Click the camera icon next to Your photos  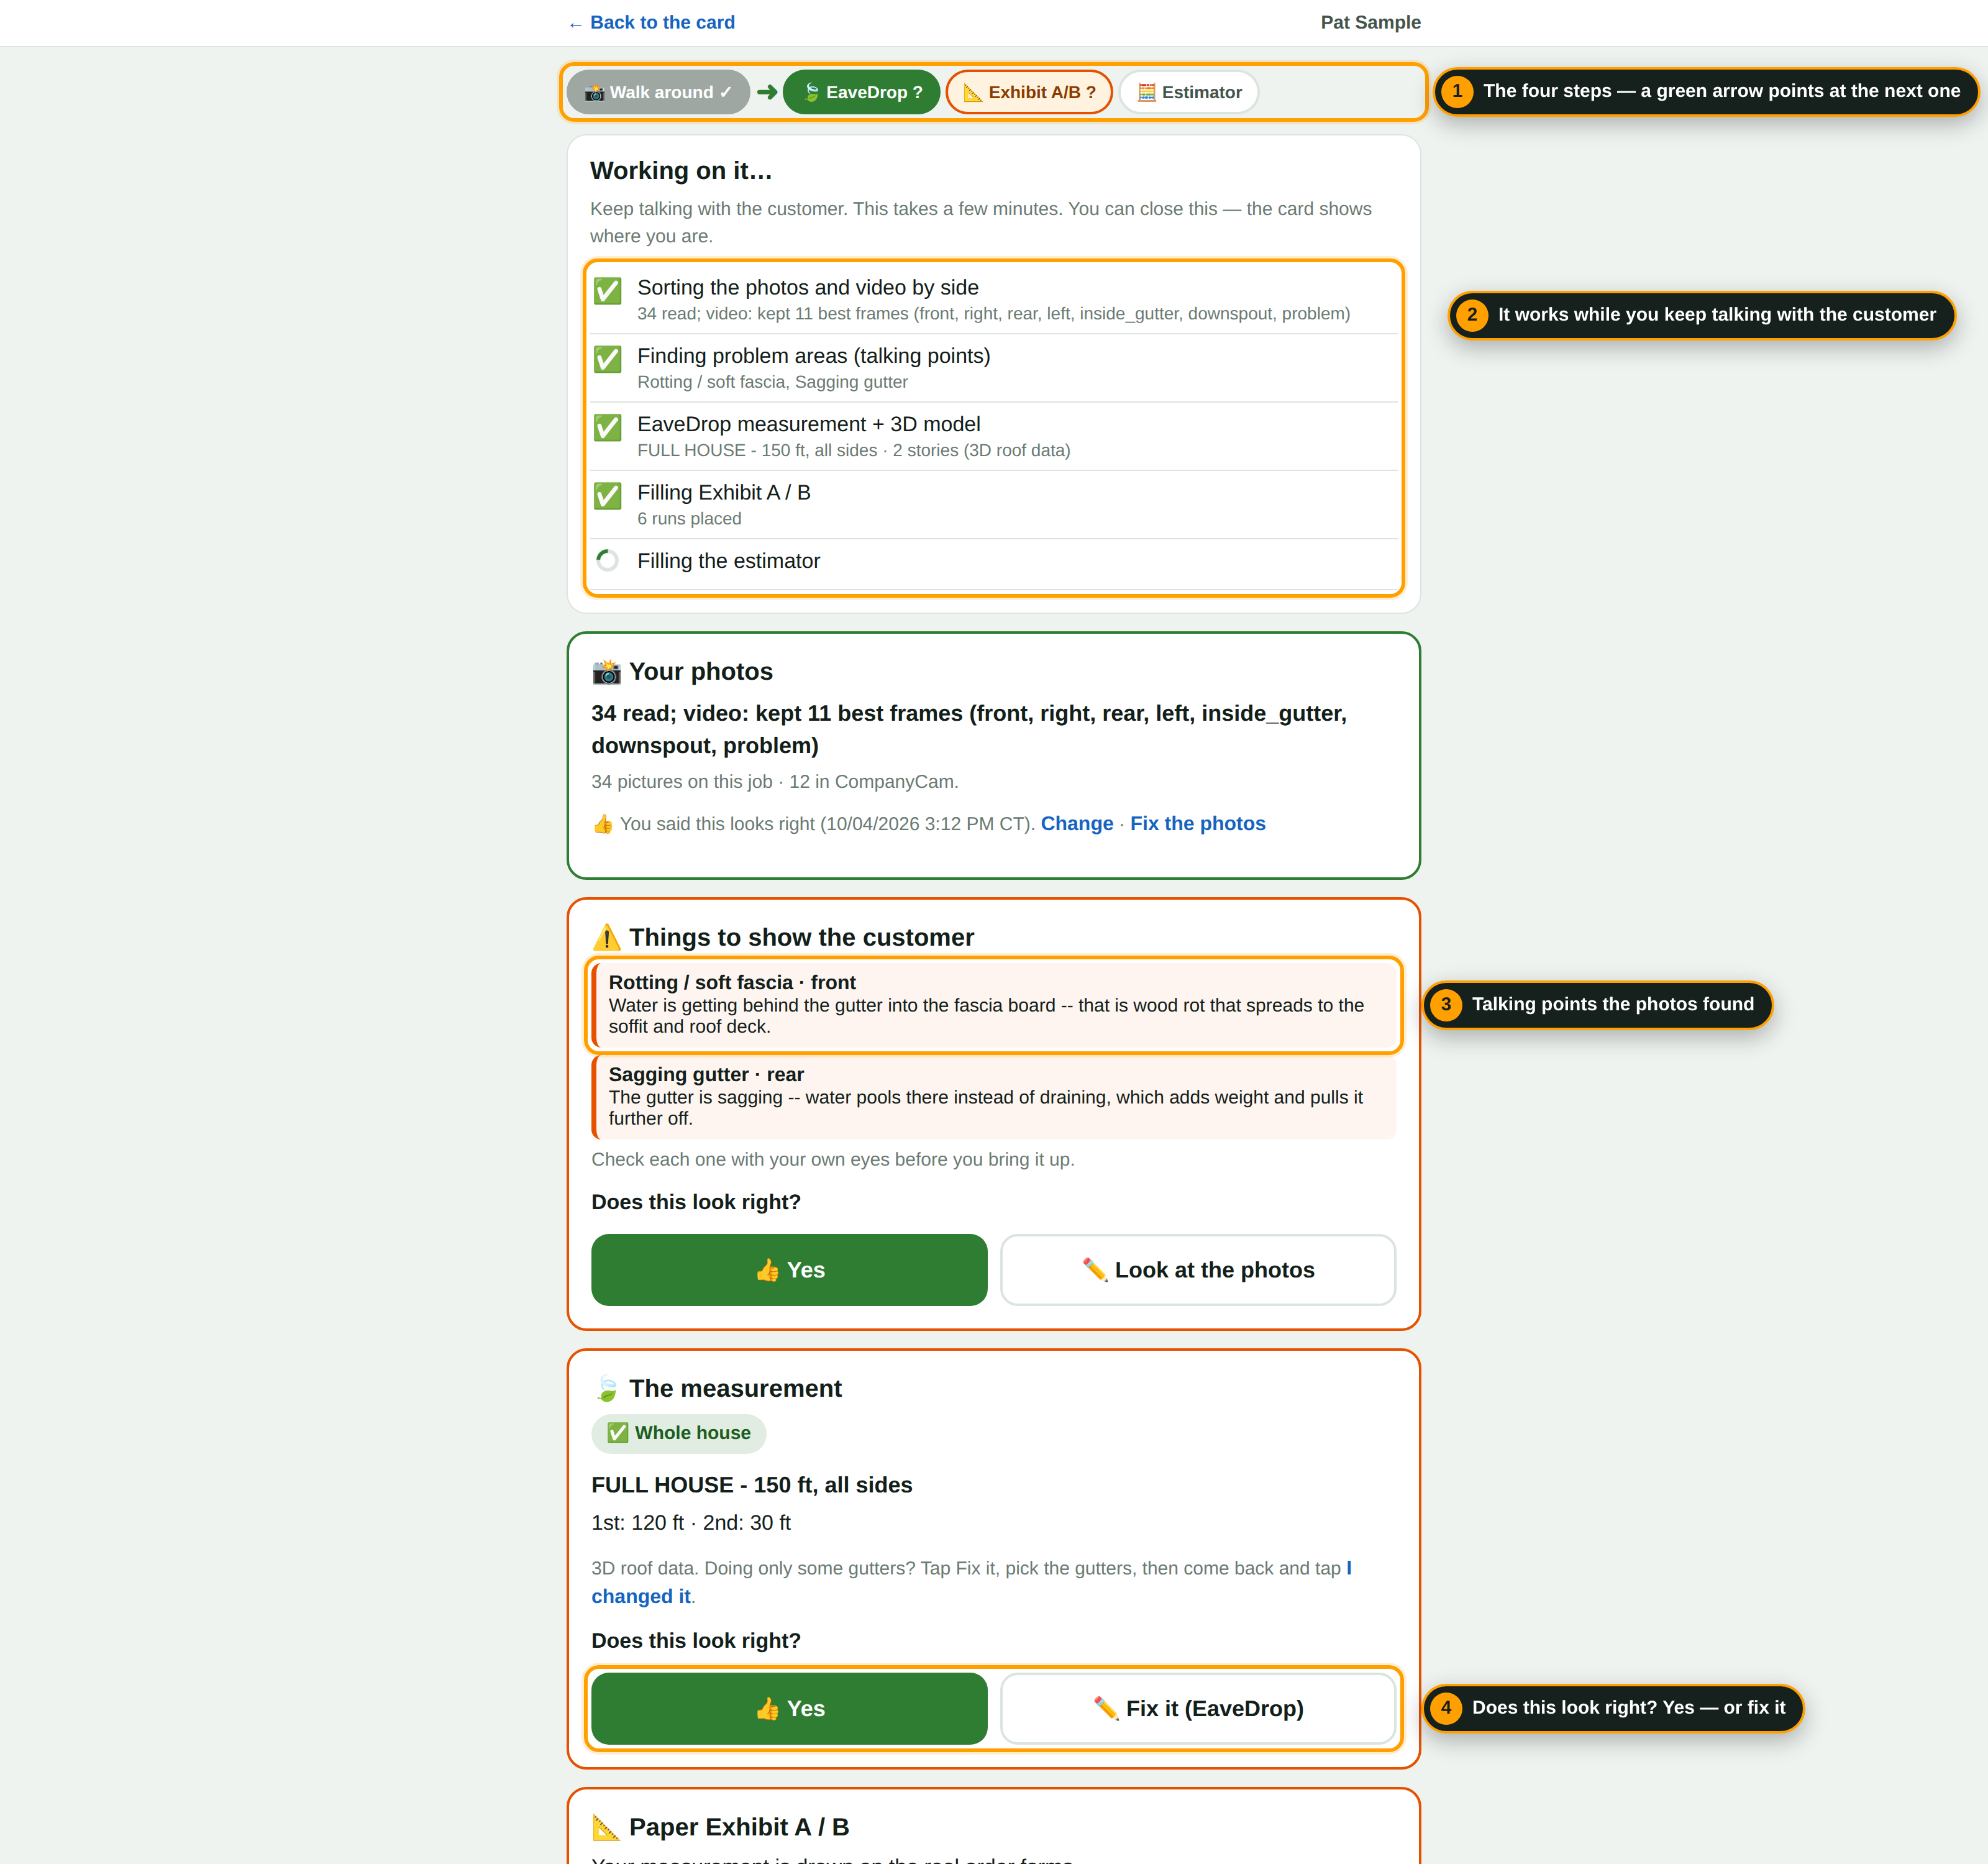point(606,672)
